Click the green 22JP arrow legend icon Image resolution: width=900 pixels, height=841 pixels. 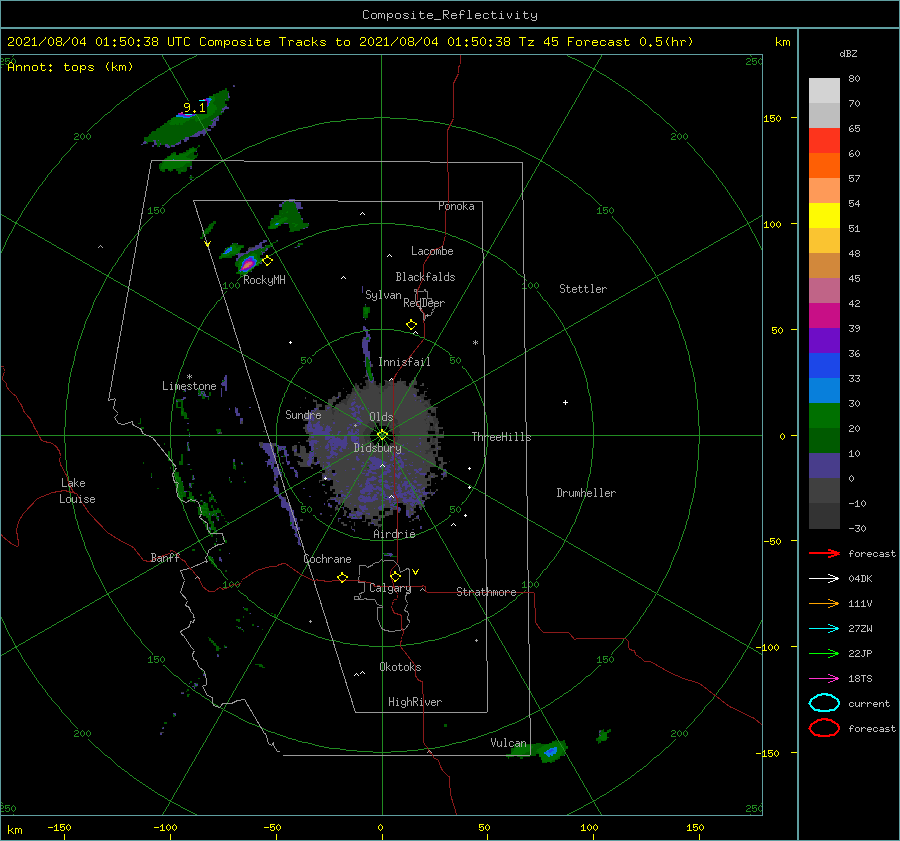824,653
